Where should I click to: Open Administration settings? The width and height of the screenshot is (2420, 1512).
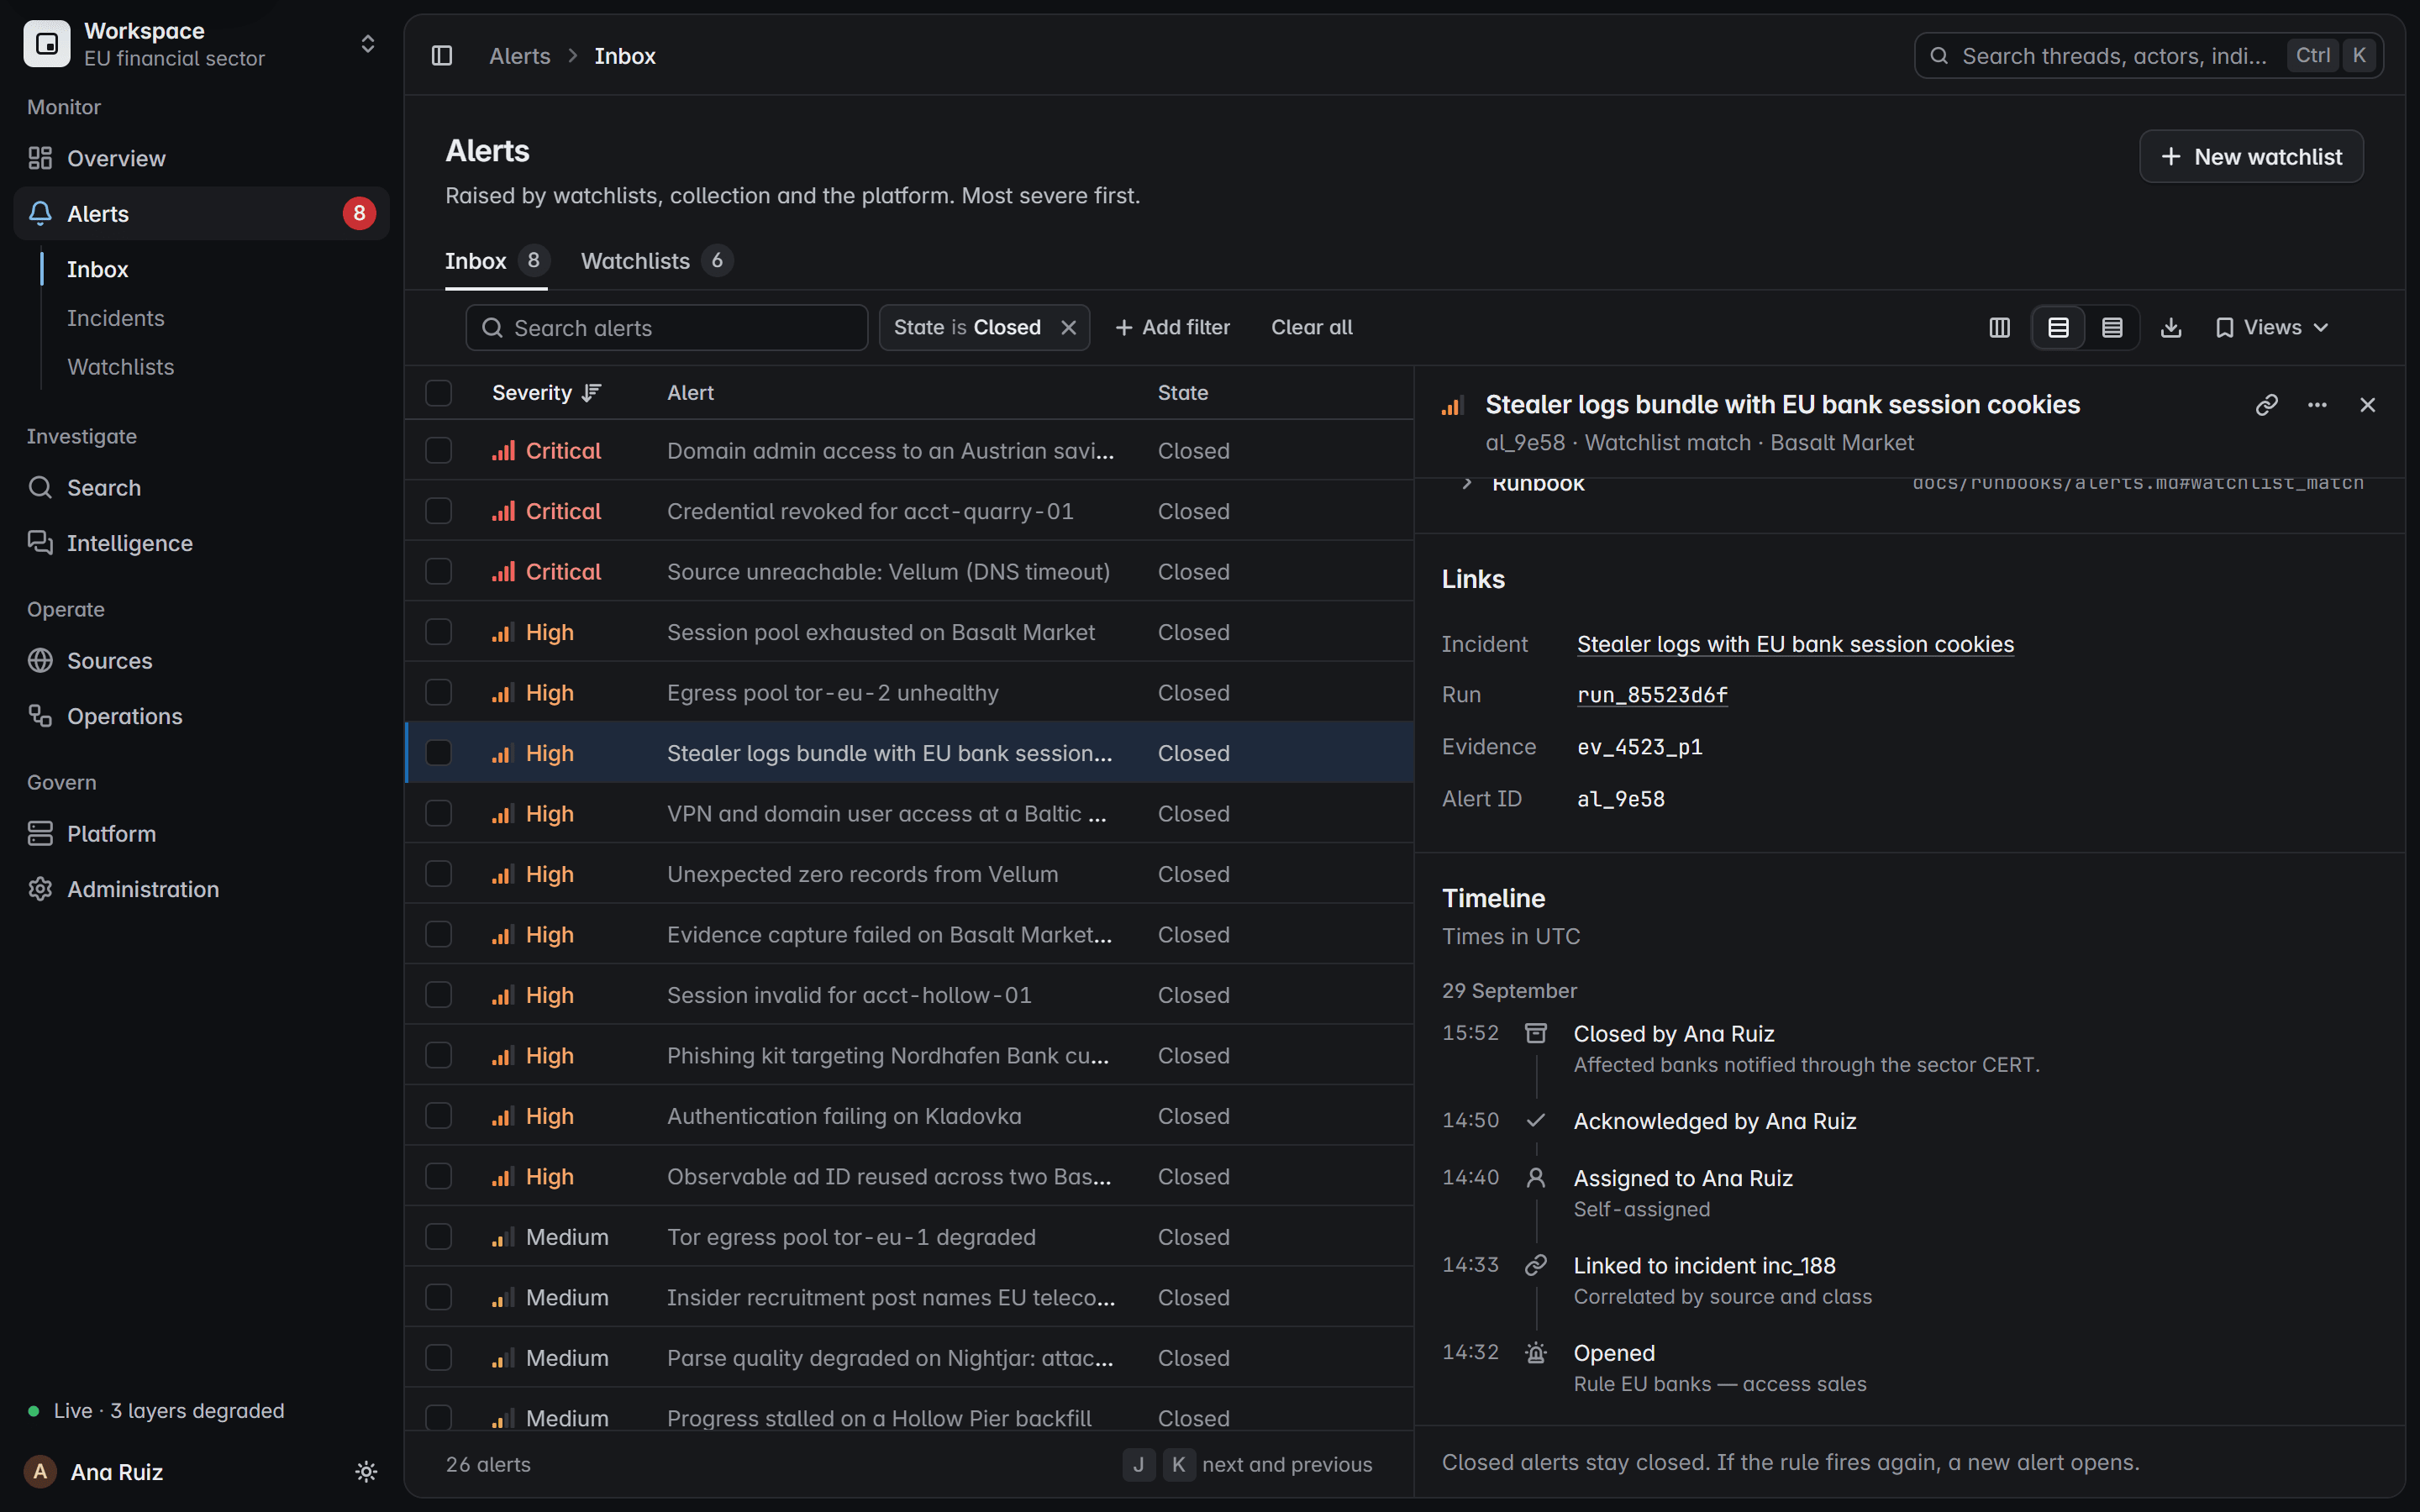point(201,889)
